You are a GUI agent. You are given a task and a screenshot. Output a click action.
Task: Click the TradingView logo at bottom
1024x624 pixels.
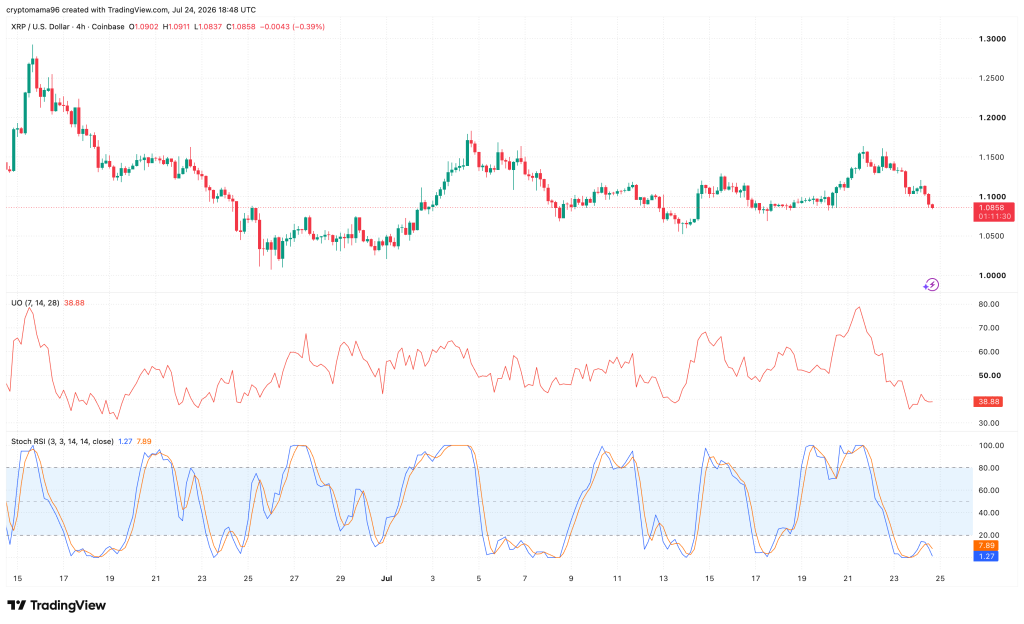(x=56, y=605)
